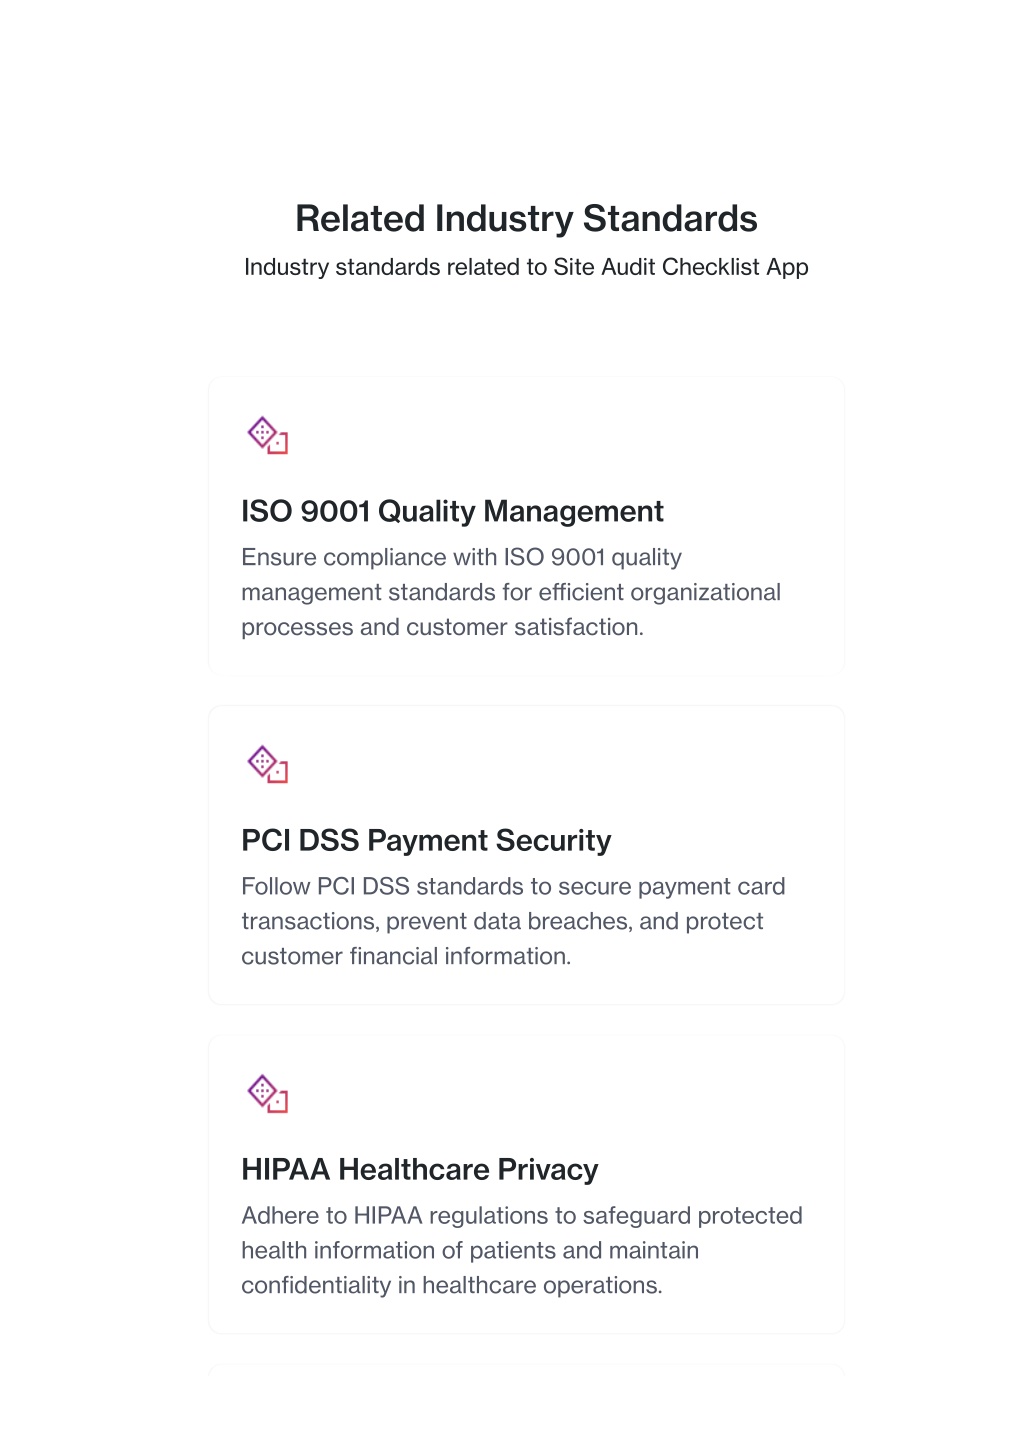The image size is (1024, 1449).
Task: Click 'Ensure compliance with ISO 9001 quality' line
Action: (x=461, y=557)
